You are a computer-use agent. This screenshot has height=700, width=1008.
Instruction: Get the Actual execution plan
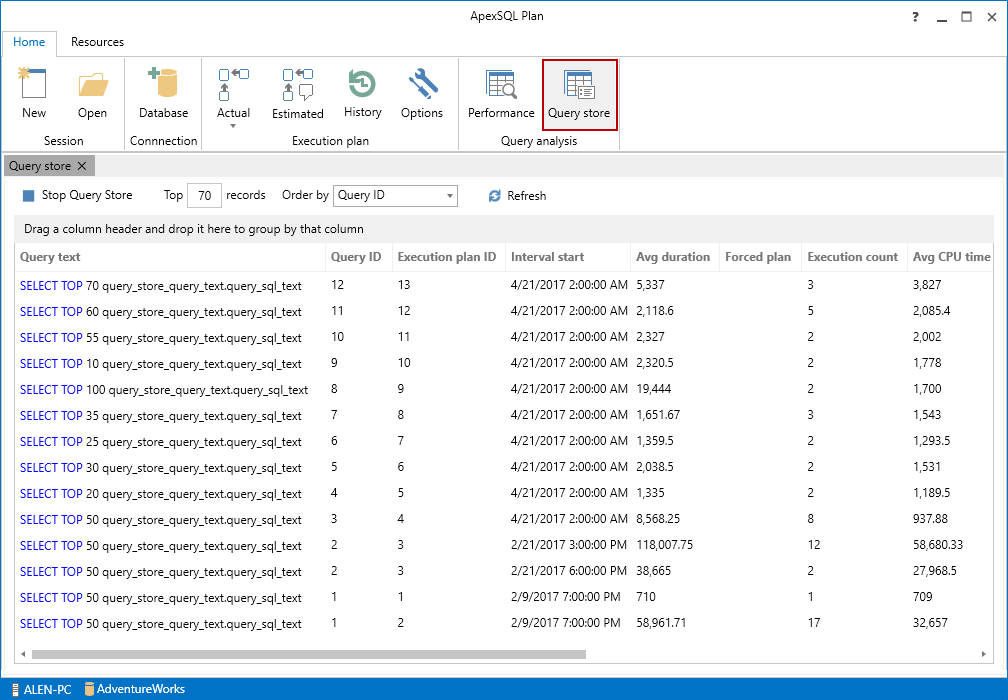pyautogui.click(x=233, y=94)
